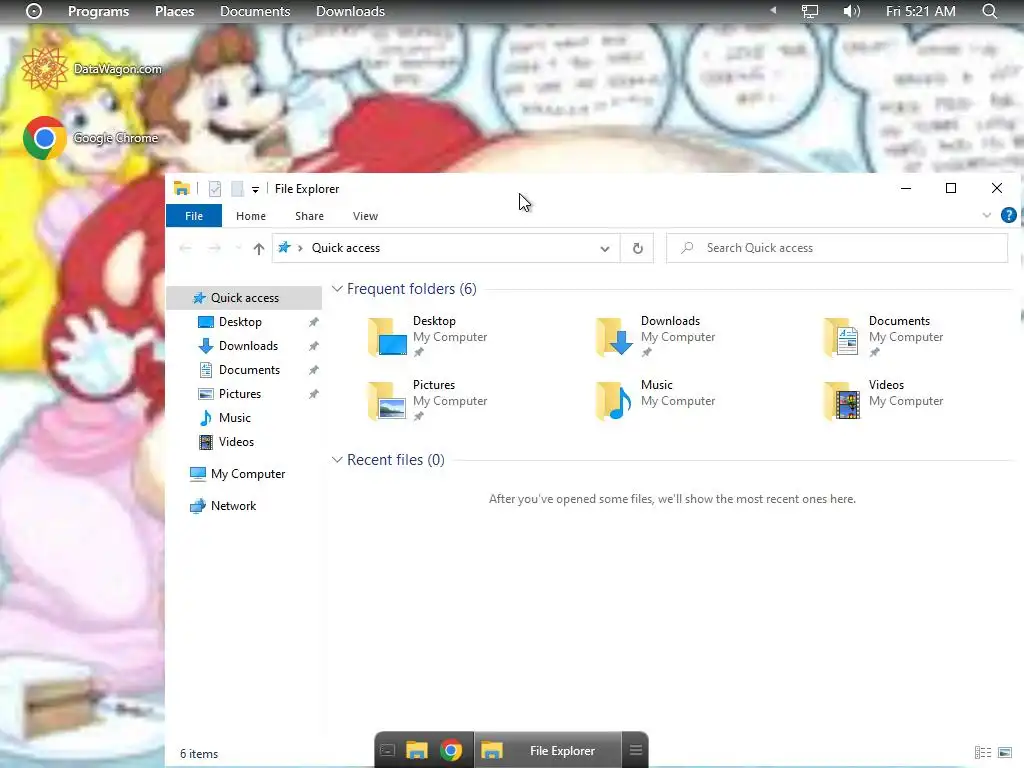Refresh the Quick access view
The width and height of the screenshot is (1024, 768).
click(638, 248)
